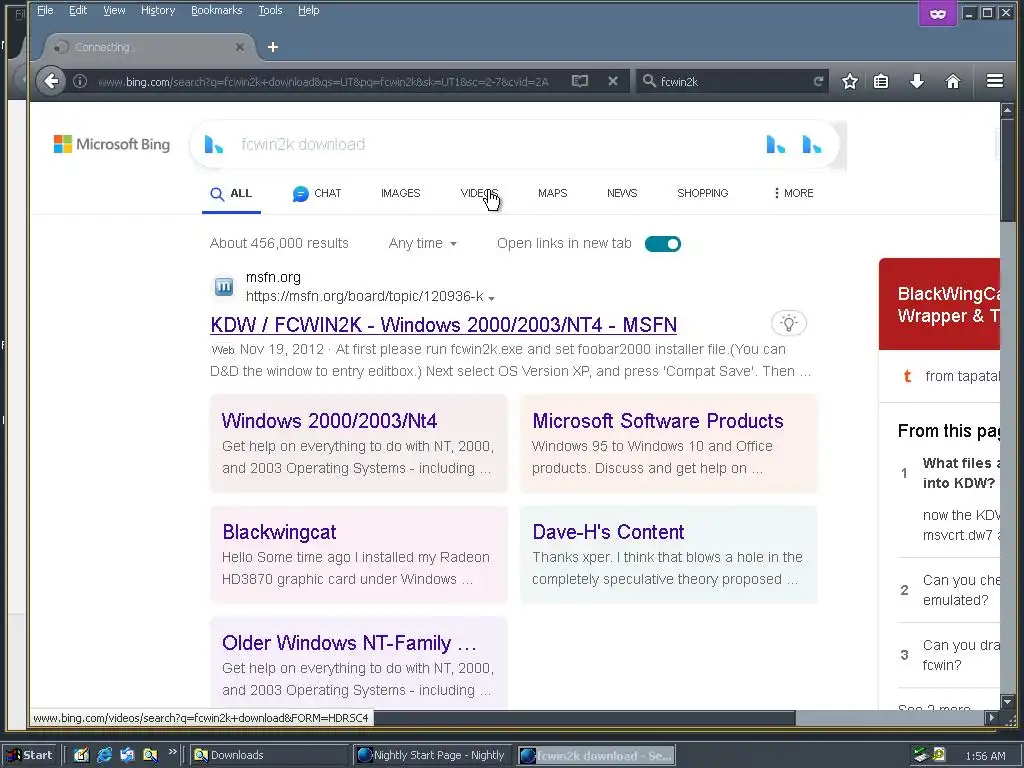The width and height of the screenshot is (1024, 768).
Task: Click the horizontal scrollbar right arrow
Action: (992, 718)
